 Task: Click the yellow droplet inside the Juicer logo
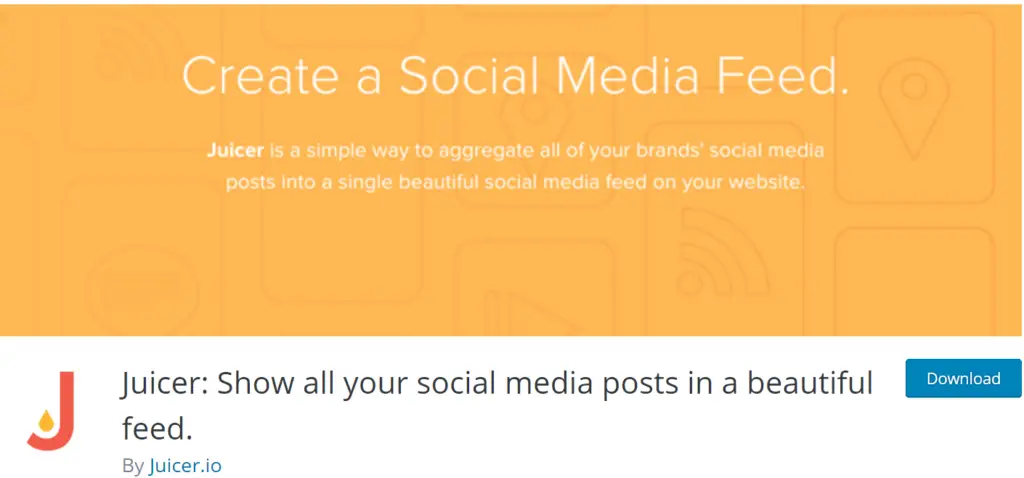click(x=46, y=423)
